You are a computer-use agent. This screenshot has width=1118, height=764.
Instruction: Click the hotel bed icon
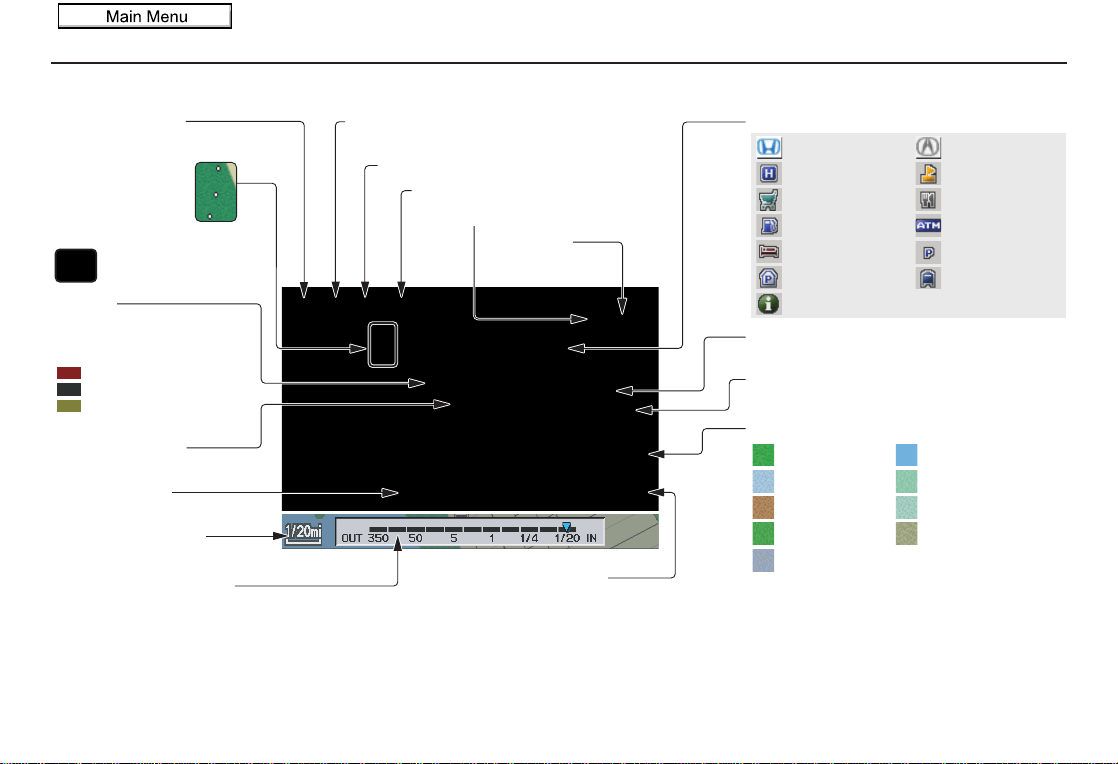pos(768,252)
